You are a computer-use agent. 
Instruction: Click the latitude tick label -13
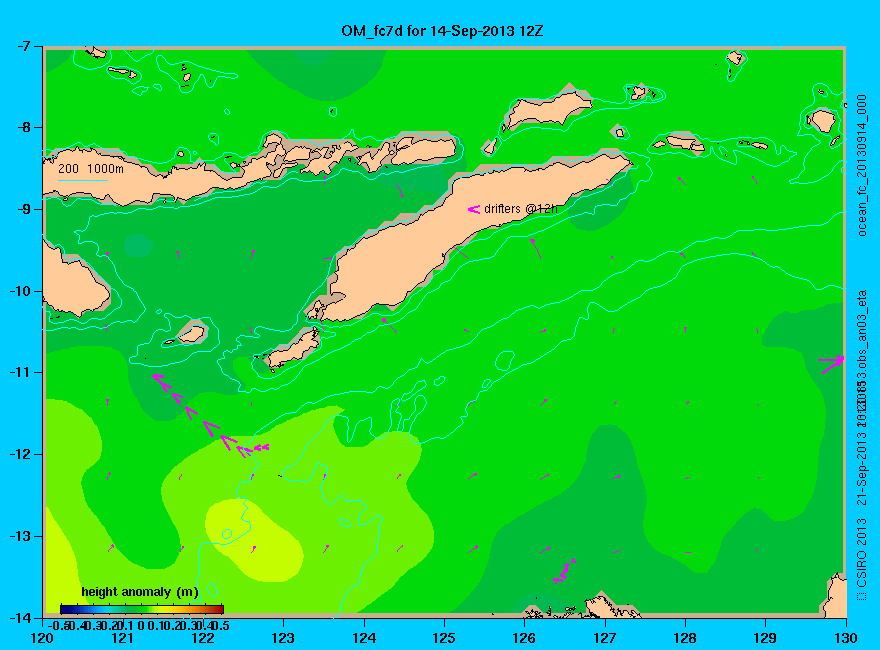tap(22, 536)
